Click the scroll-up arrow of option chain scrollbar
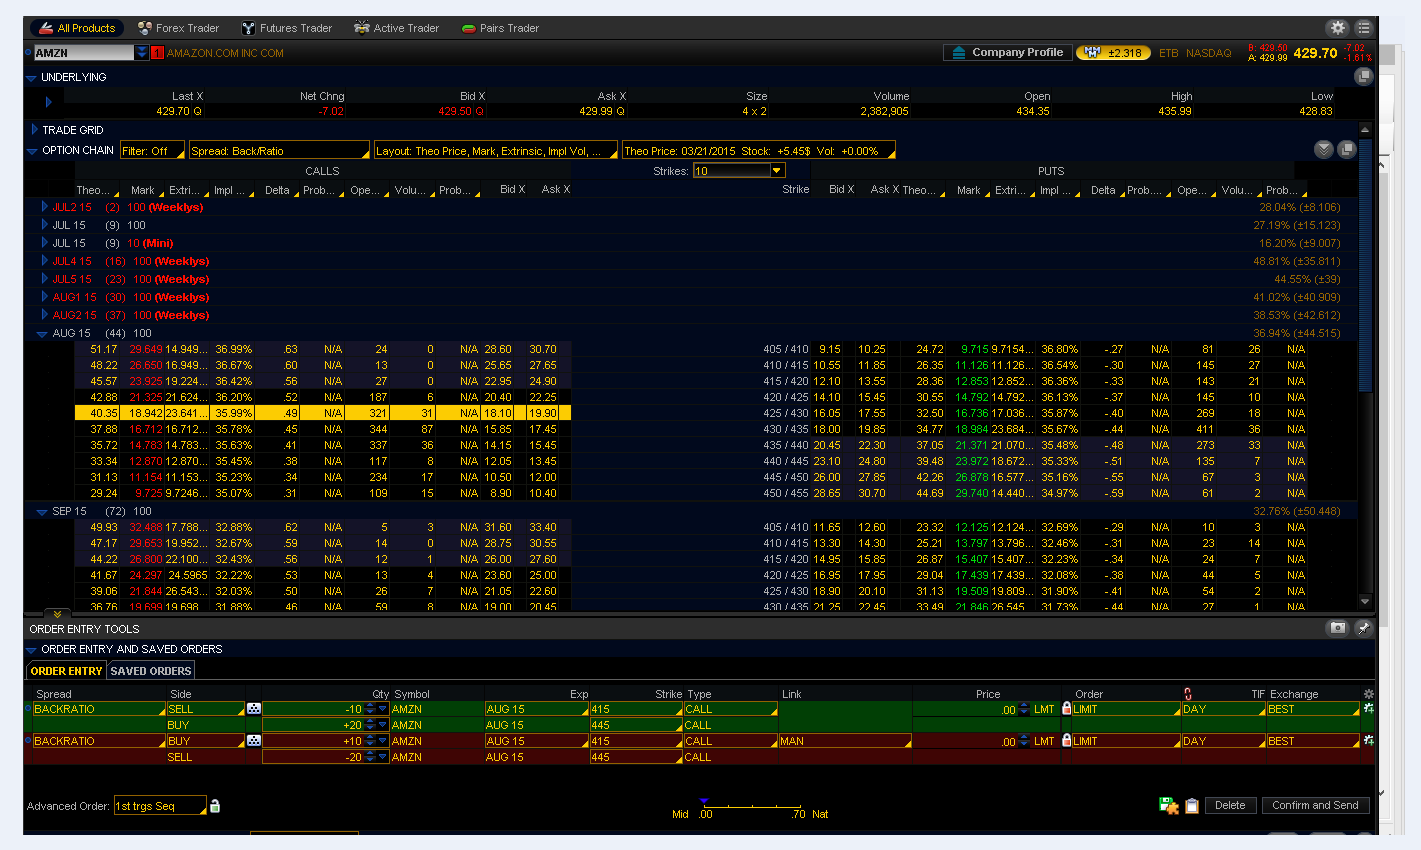The width and height of the screenshot is (1421, 850). (x=1366, y=130)
